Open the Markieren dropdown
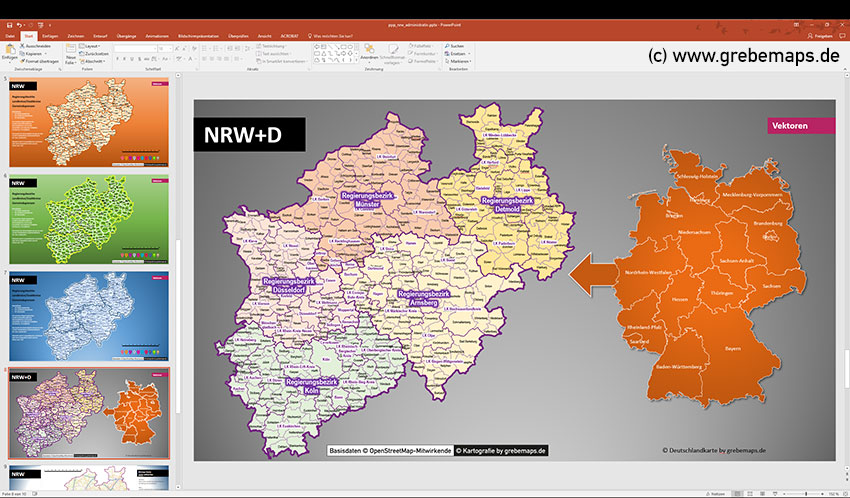 (459, 61)
